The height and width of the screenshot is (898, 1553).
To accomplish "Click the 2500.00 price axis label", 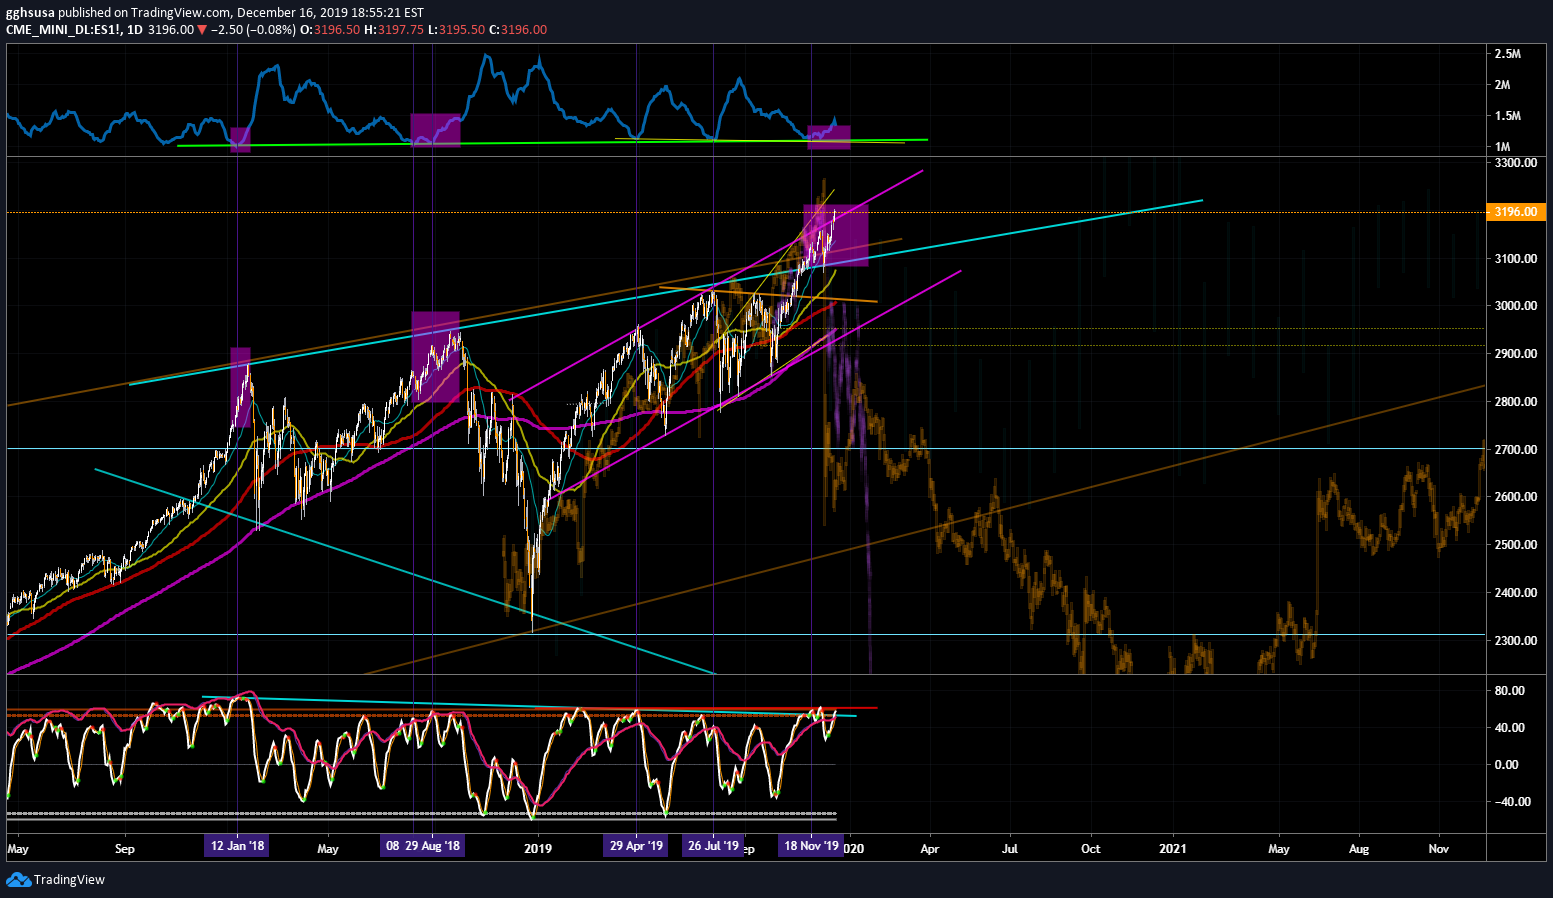I will tap(1516, 545).
